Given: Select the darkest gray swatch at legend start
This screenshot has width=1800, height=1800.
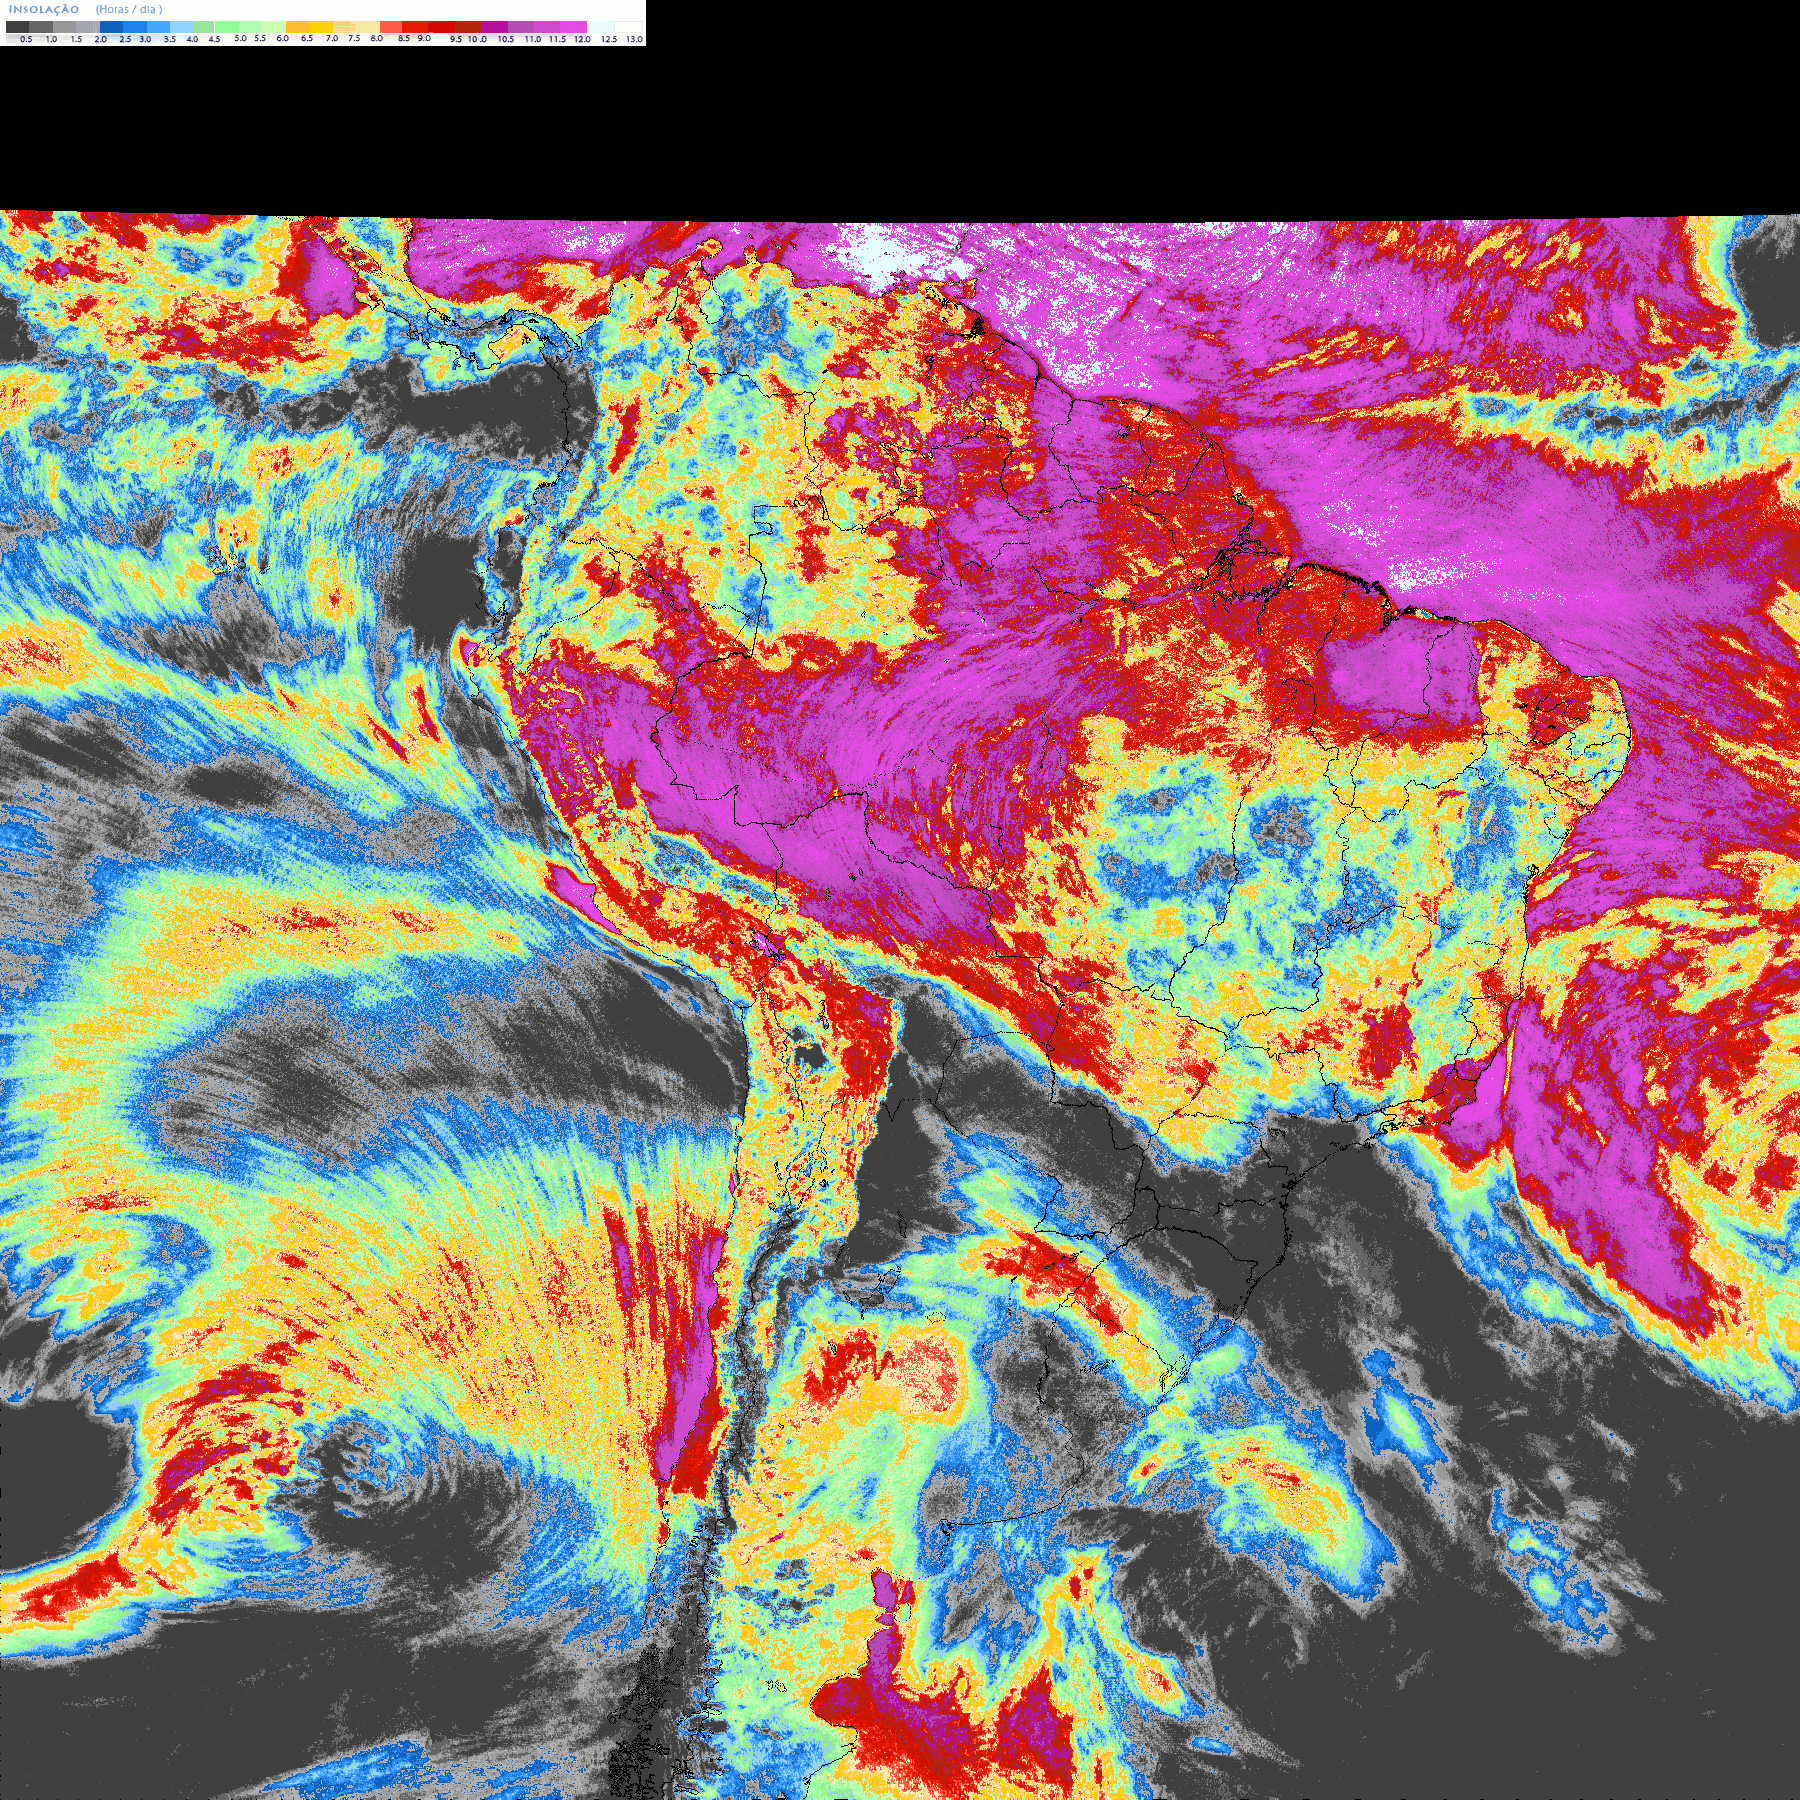Looking at the screenshot, I should 17,27.
